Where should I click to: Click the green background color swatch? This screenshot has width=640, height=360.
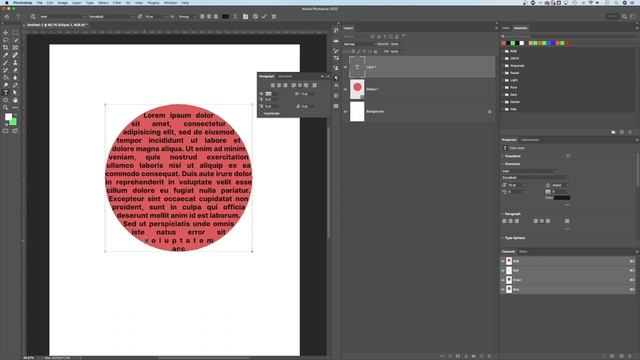click(x=13, y=122)
